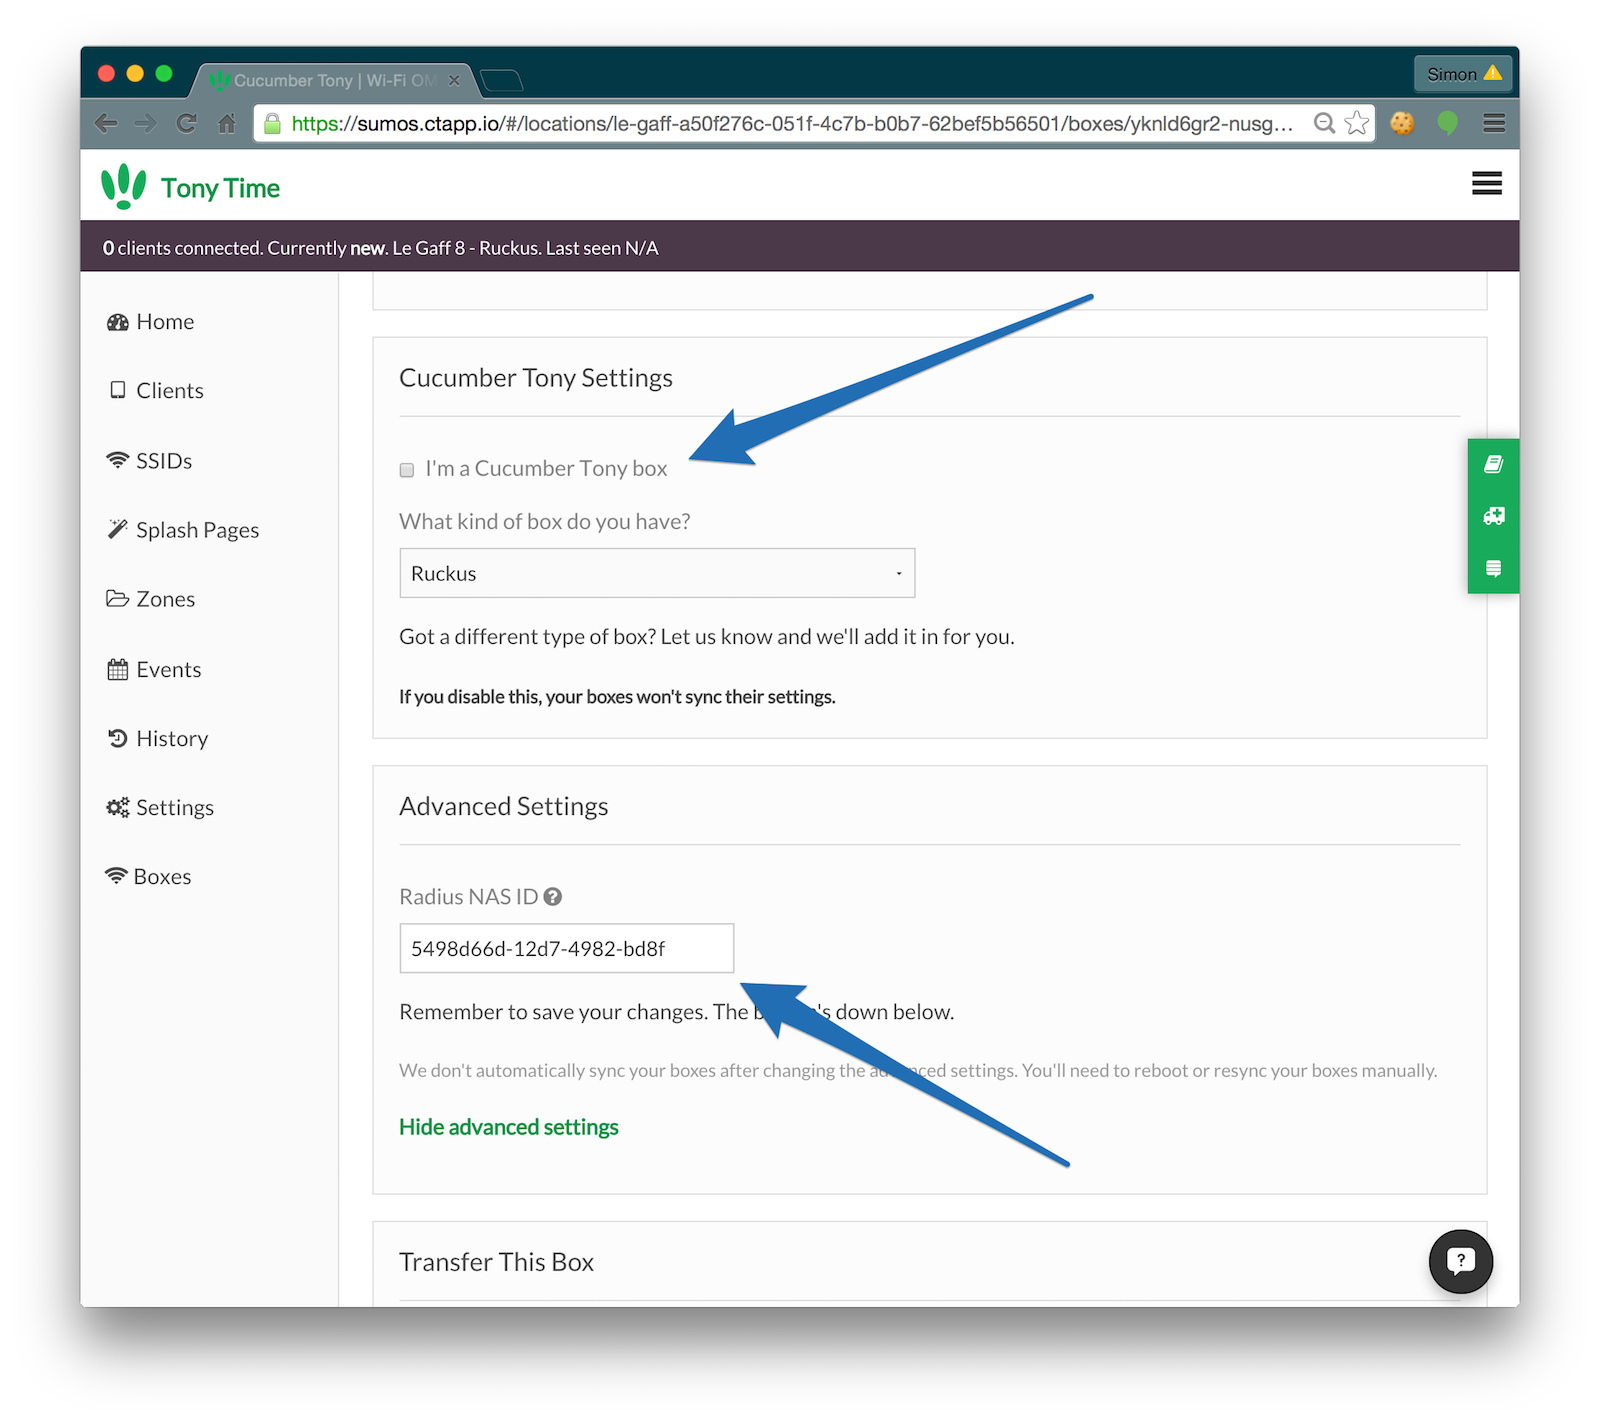Click Hide advanced settings link
Image resolution: width=1600 pixels, height=1422 pixels.
click(x=509, y=1127)
